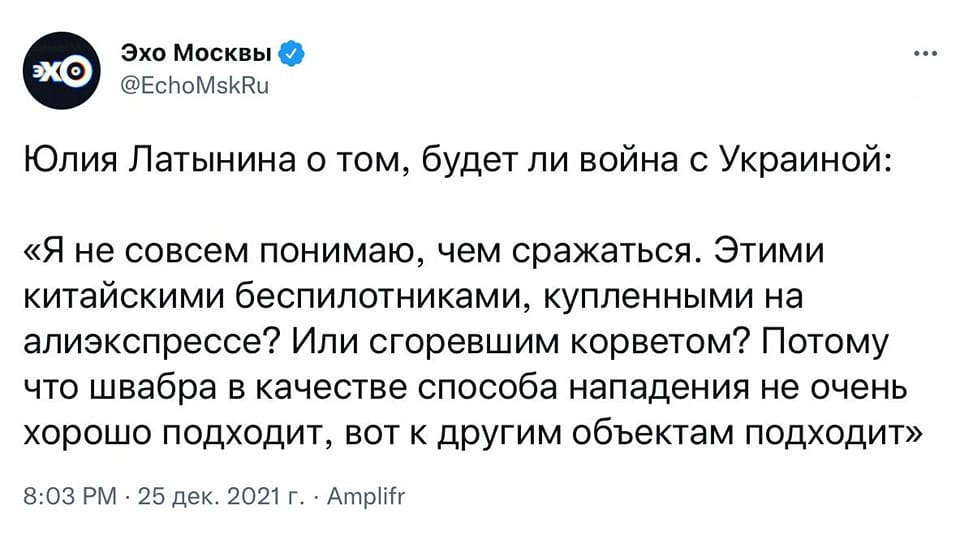Click the Amplifr source label

tap(366, 496)
